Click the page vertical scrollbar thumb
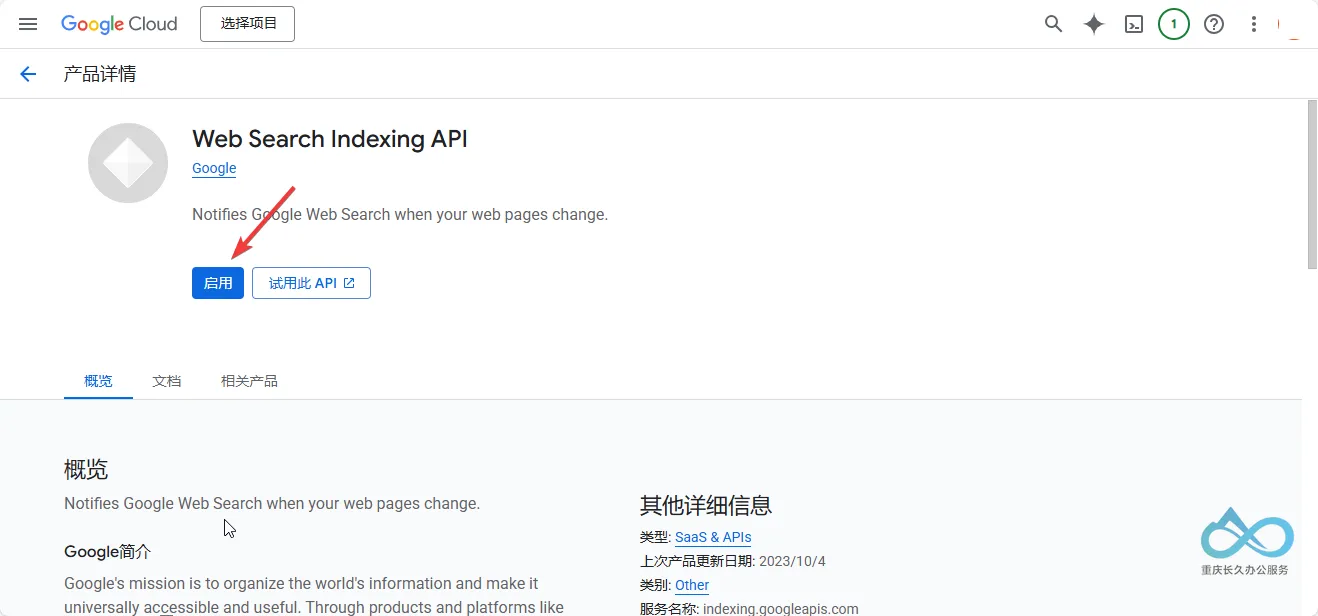 coord(1312,184)
